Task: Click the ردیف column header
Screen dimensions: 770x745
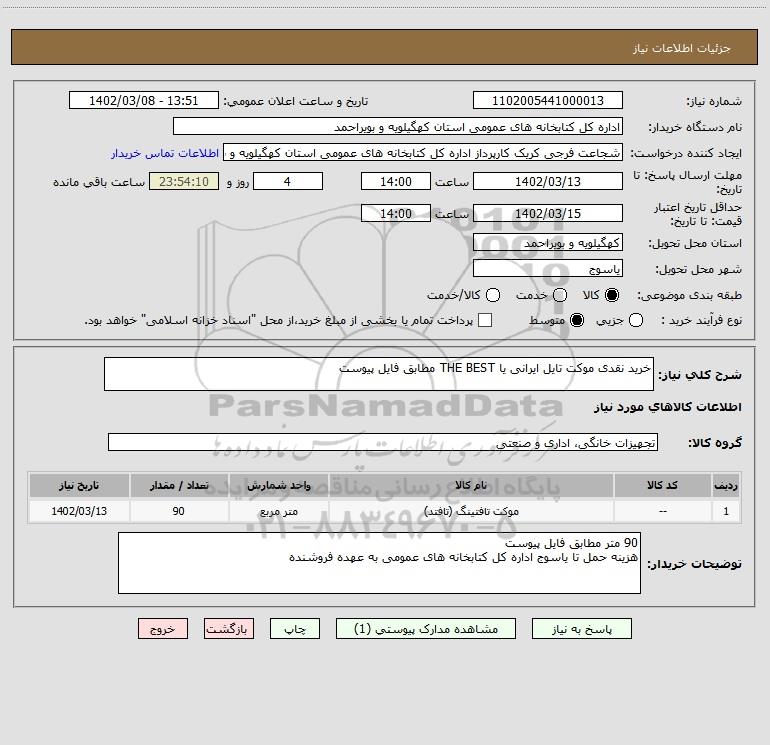Action: coord(726,485)
